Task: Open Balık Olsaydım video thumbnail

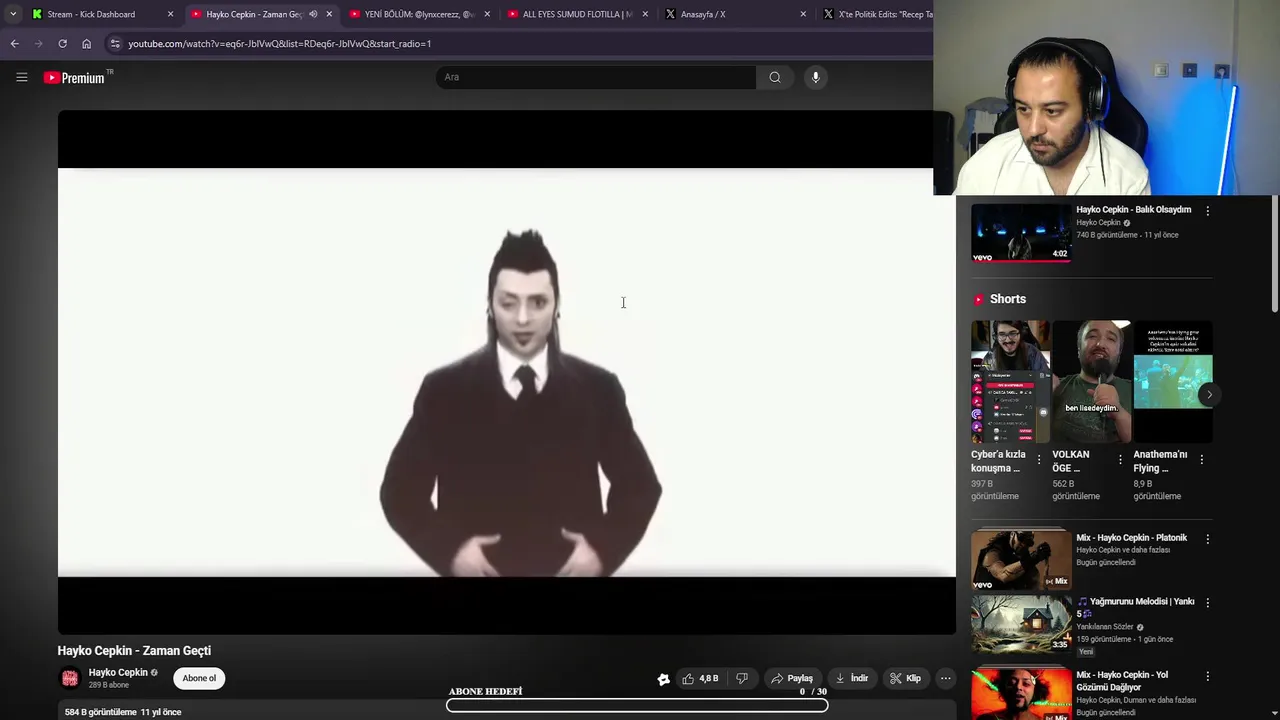Action: [x=1021, y=233]
